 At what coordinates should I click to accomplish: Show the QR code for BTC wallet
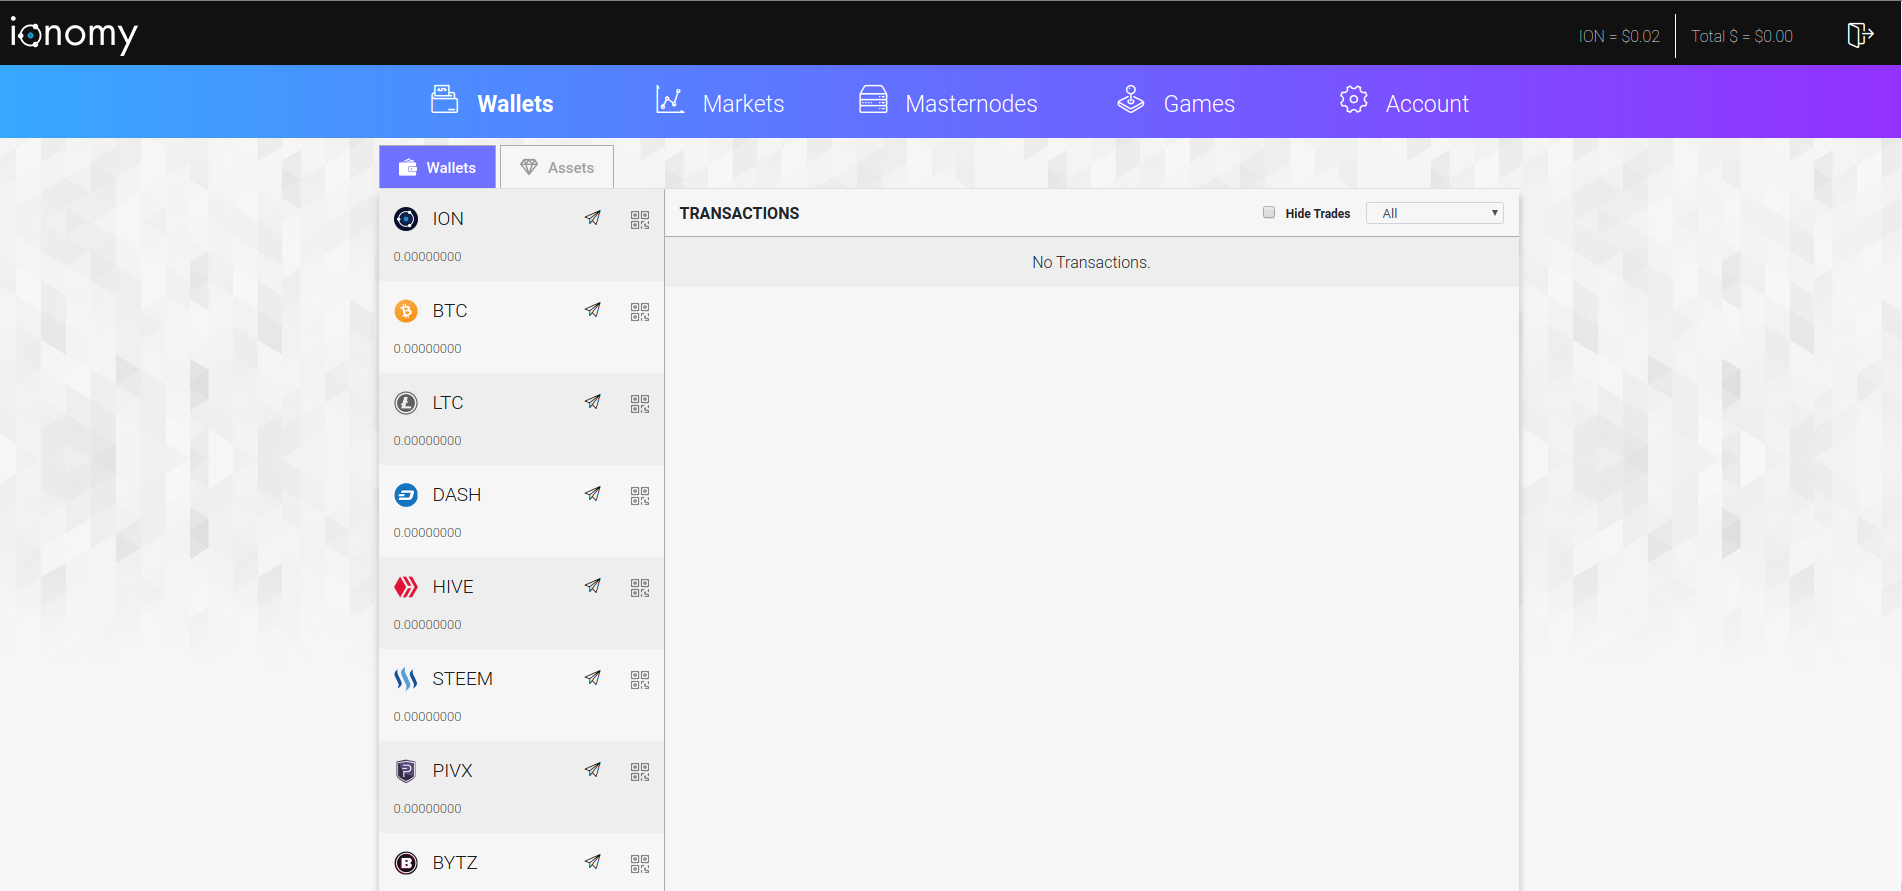[x=640, y=312]
